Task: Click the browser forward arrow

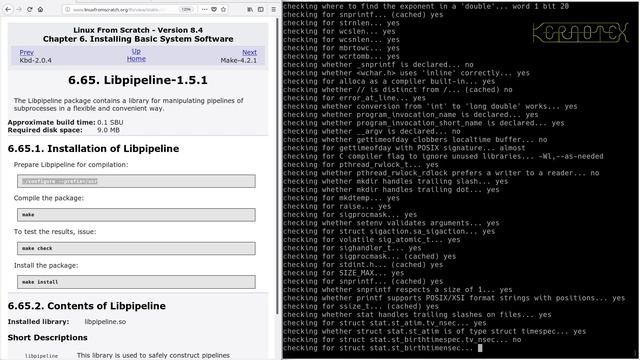Action: tap(19, 9)
